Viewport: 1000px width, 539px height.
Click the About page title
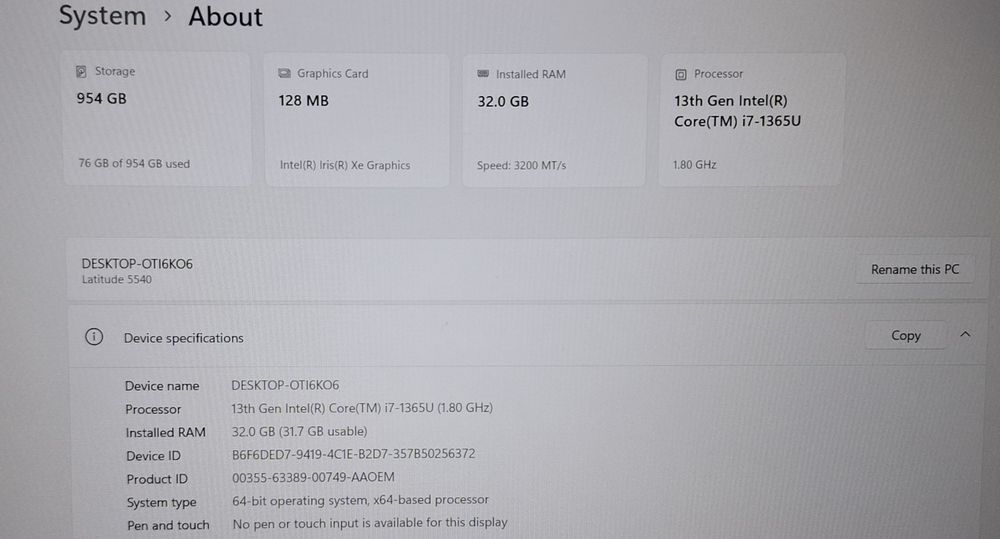(226, 17)
